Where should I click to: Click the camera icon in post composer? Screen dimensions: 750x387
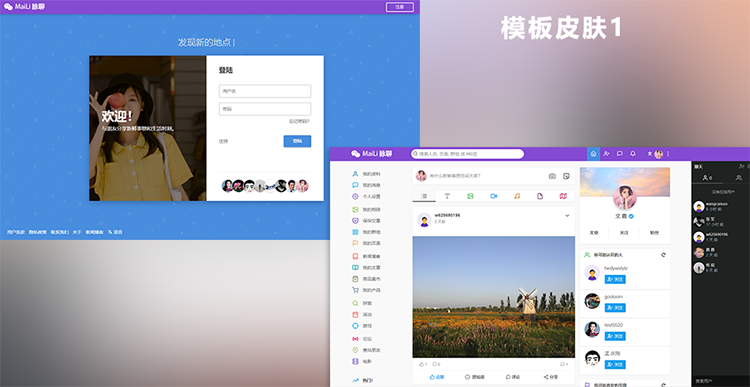pos(552,176)
